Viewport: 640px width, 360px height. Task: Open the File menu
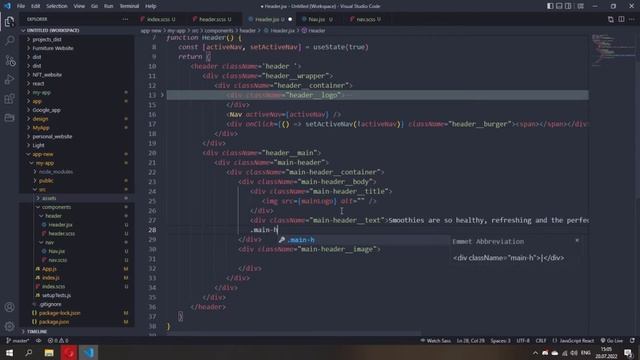(x=21, y=6)
